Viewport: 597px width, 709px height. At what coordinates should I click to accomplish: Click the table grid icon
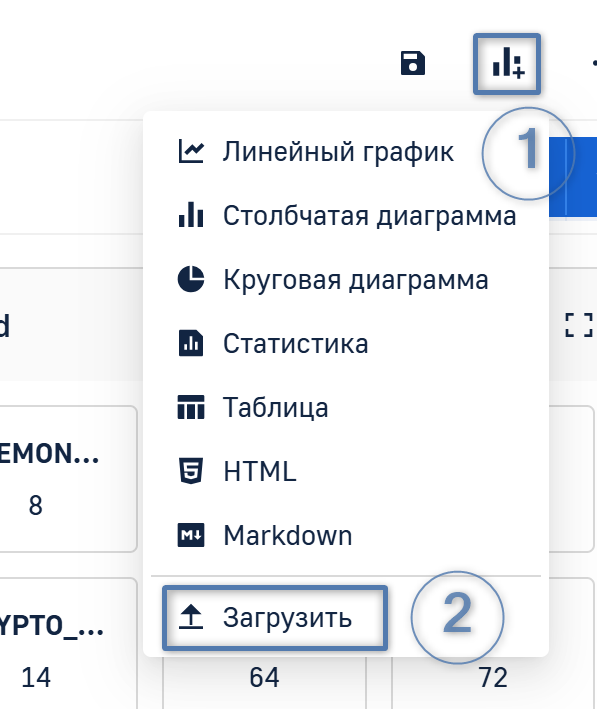191,407
